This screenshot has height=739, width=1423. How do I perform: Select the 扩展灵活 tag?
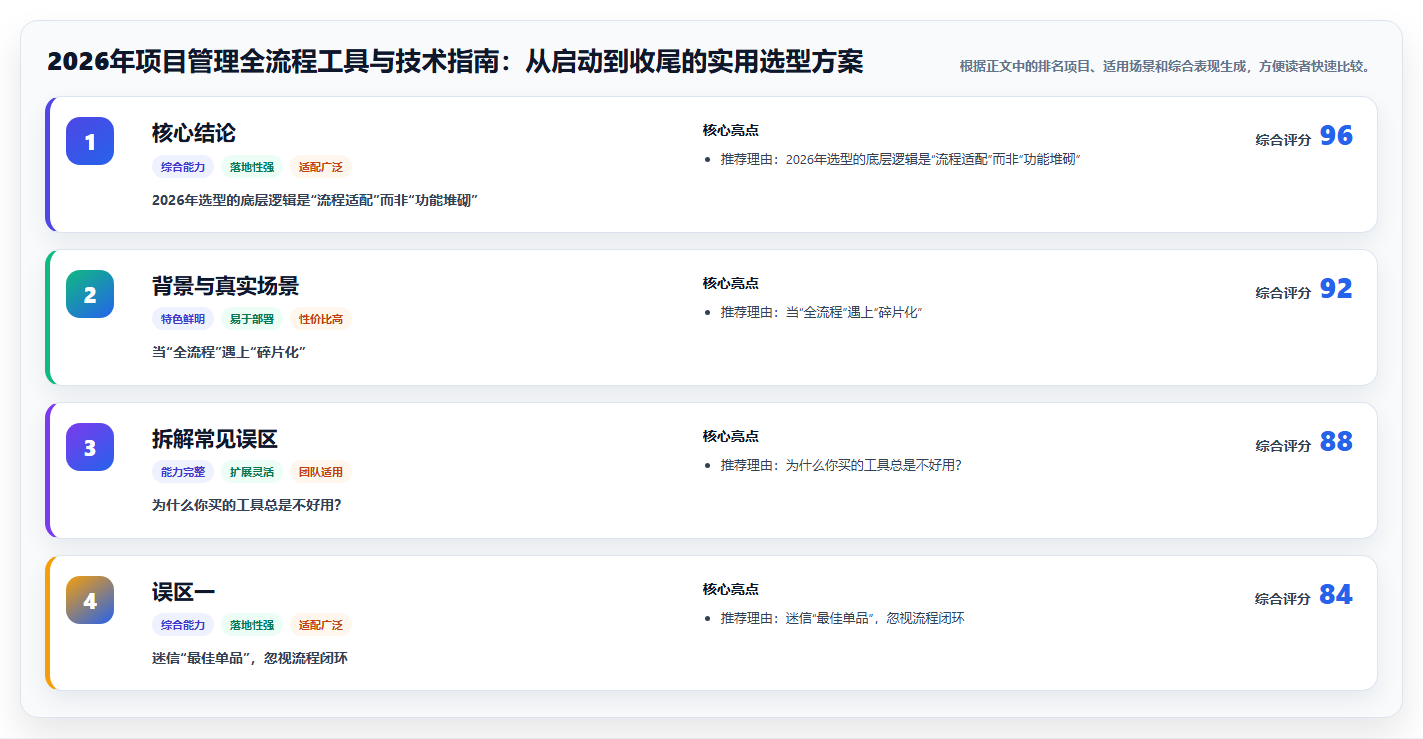[x=252, y=472]
